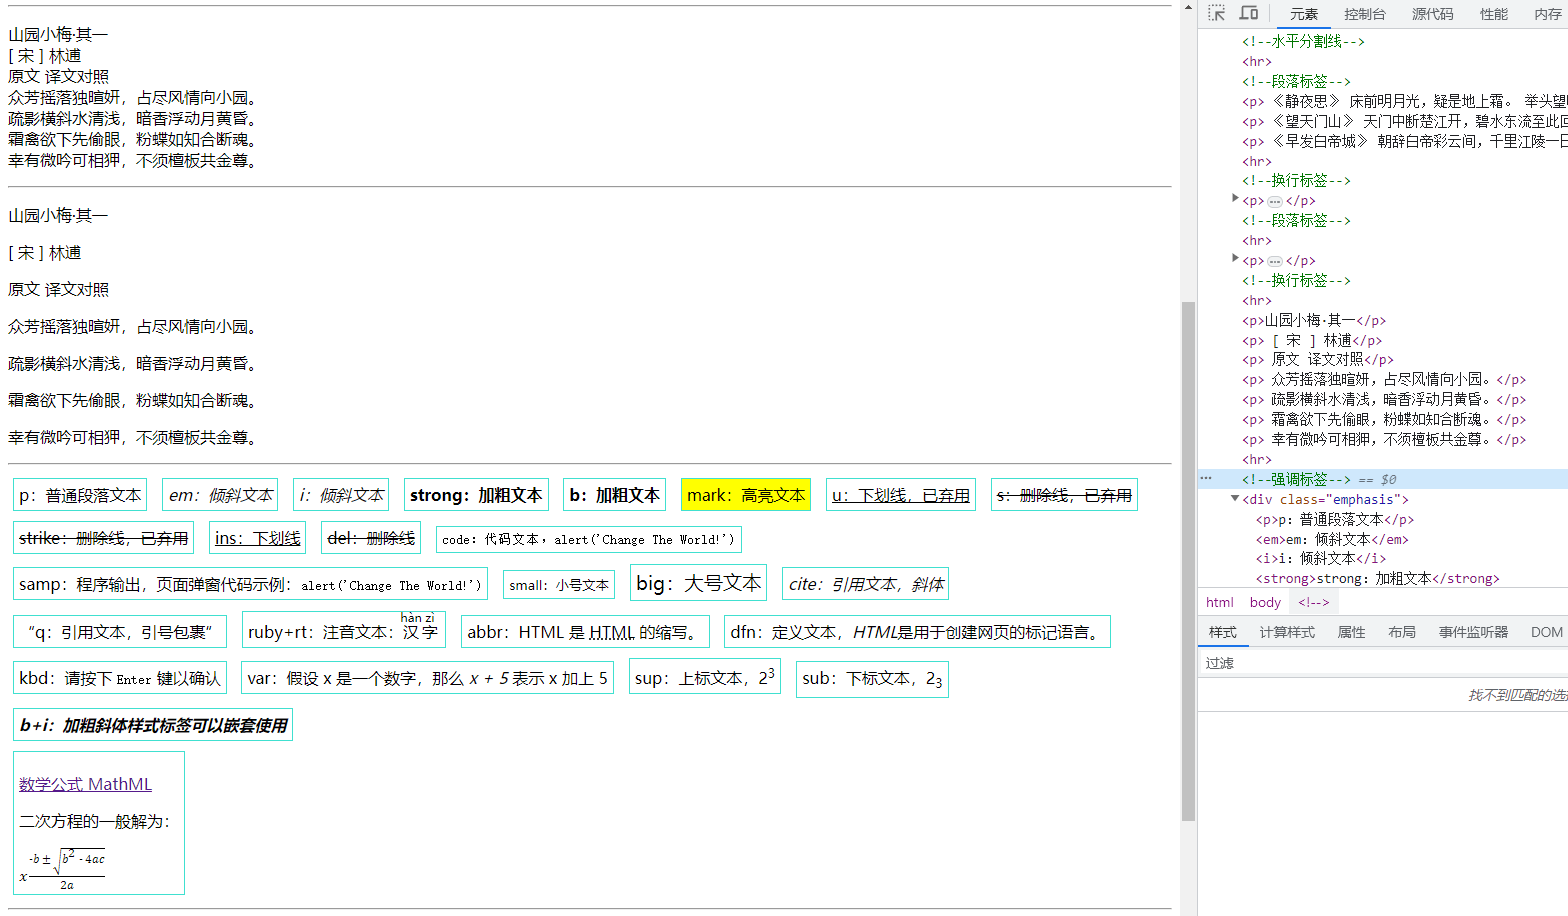Click the 'em: 倾斜文本' box

point(220,495)
